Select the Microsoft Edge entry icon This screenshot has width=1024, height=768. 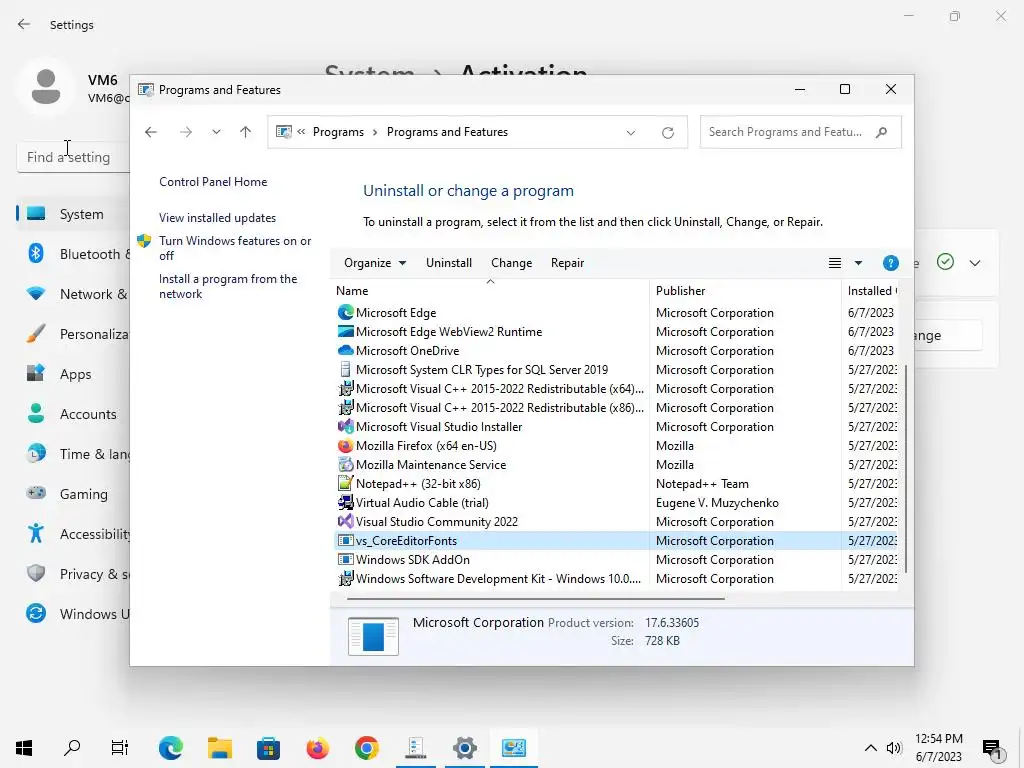[345, 313]
